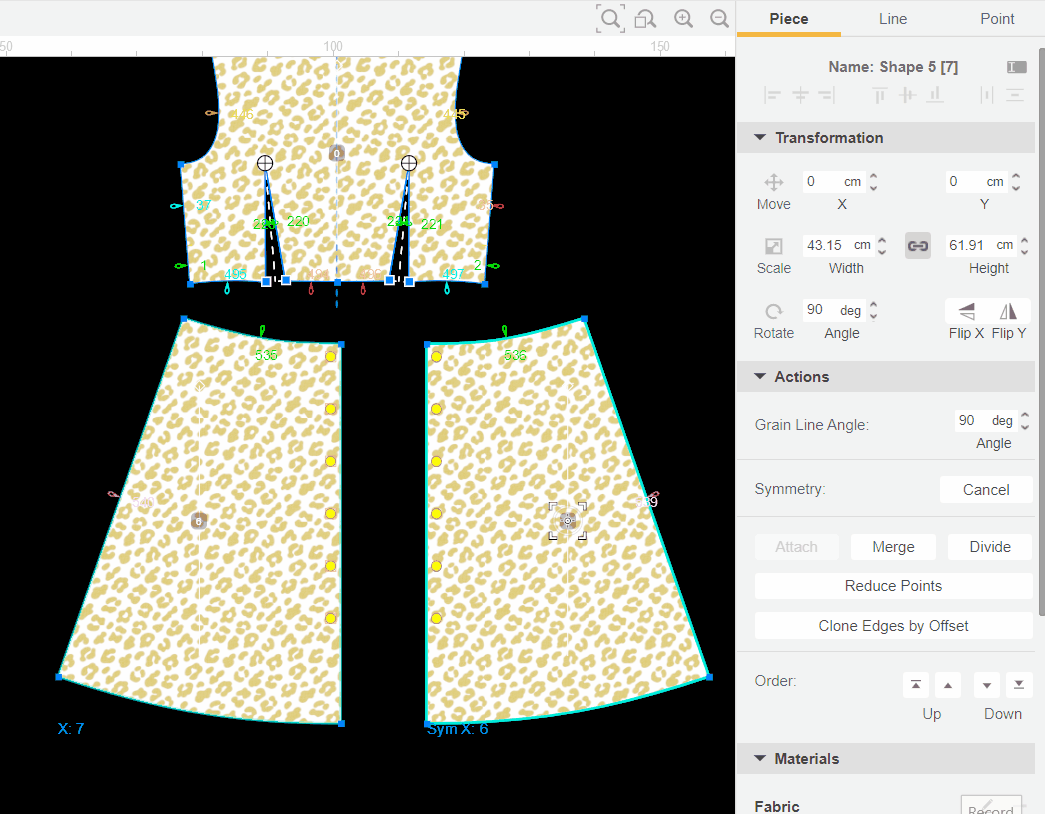Switch to the Piece tab
Viewport: 1045px width, 814px height.
[789, 19]
